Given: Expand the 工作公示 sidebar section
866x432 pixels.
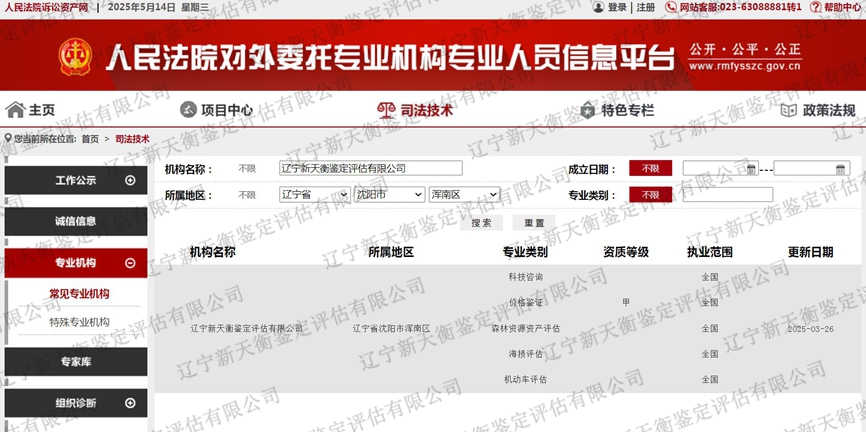Looking at the screenshot, I should tap(130, 181).
